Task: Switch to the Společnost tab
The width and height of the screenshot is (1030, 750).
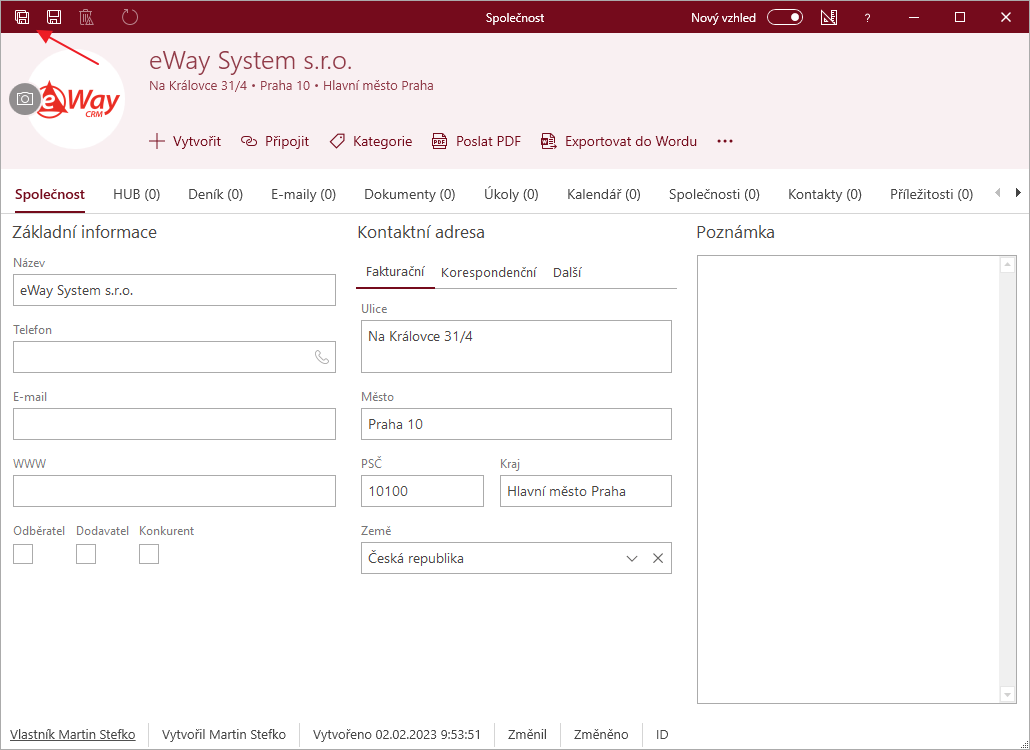Action: [50, 194]
